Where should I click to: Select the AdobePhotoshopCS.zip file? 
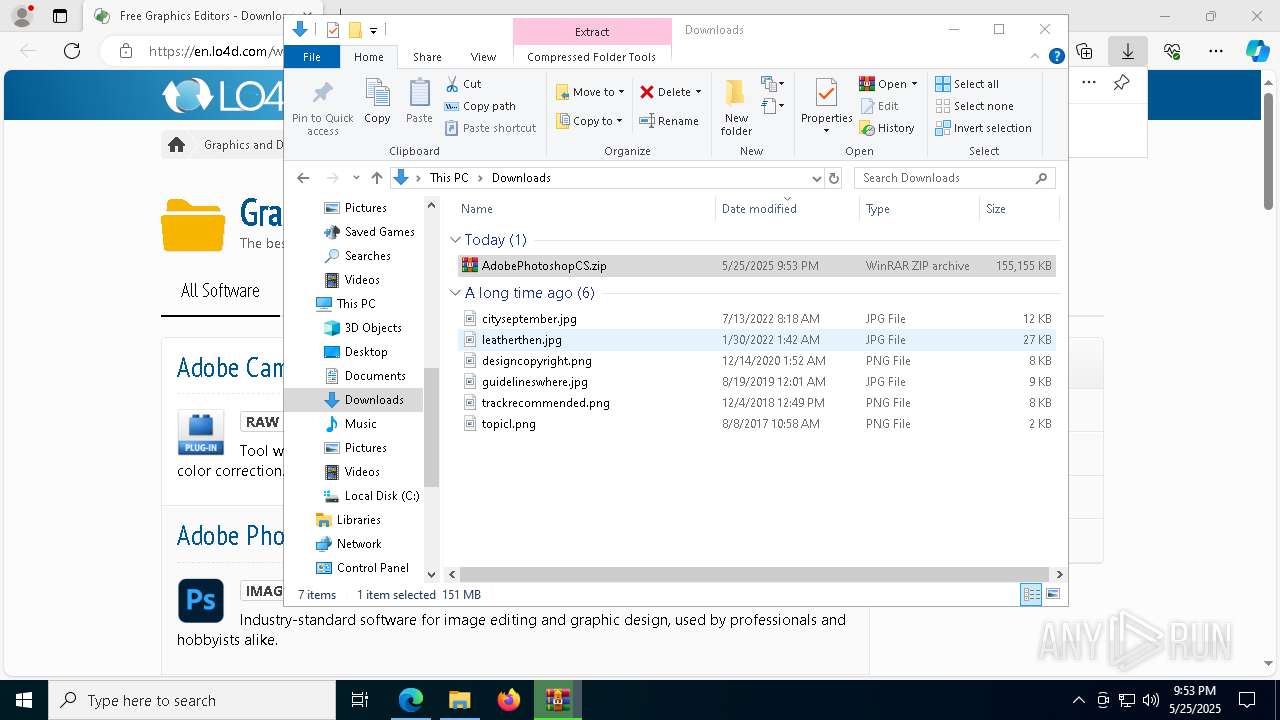[x=757, y=266]
